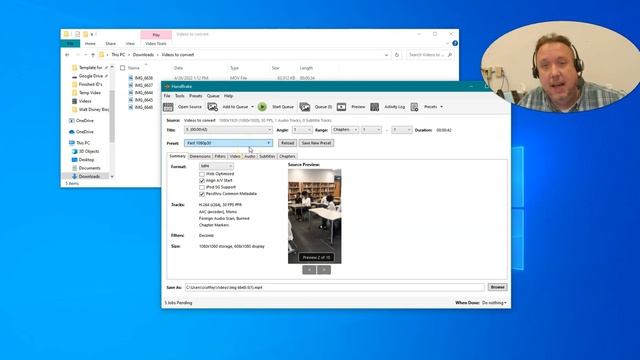The image size is (640, 360).
Task: Click the next preview arrow button
Action: (x=324, y=270)
